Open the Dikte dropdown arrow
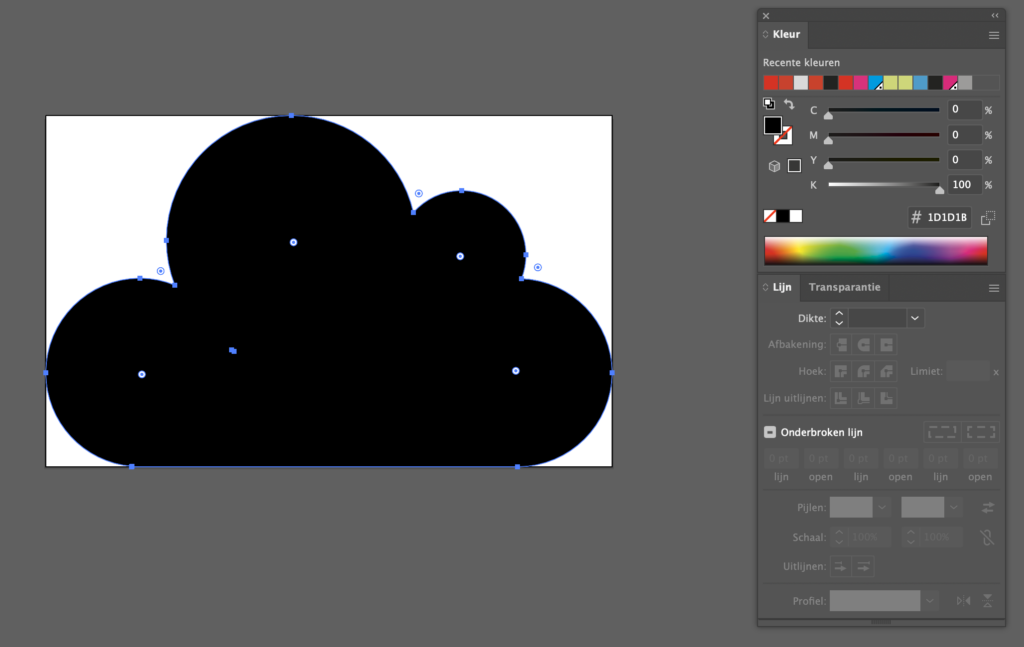The width and height of the screenshot is (1024, 647). [x=915, y=318]
